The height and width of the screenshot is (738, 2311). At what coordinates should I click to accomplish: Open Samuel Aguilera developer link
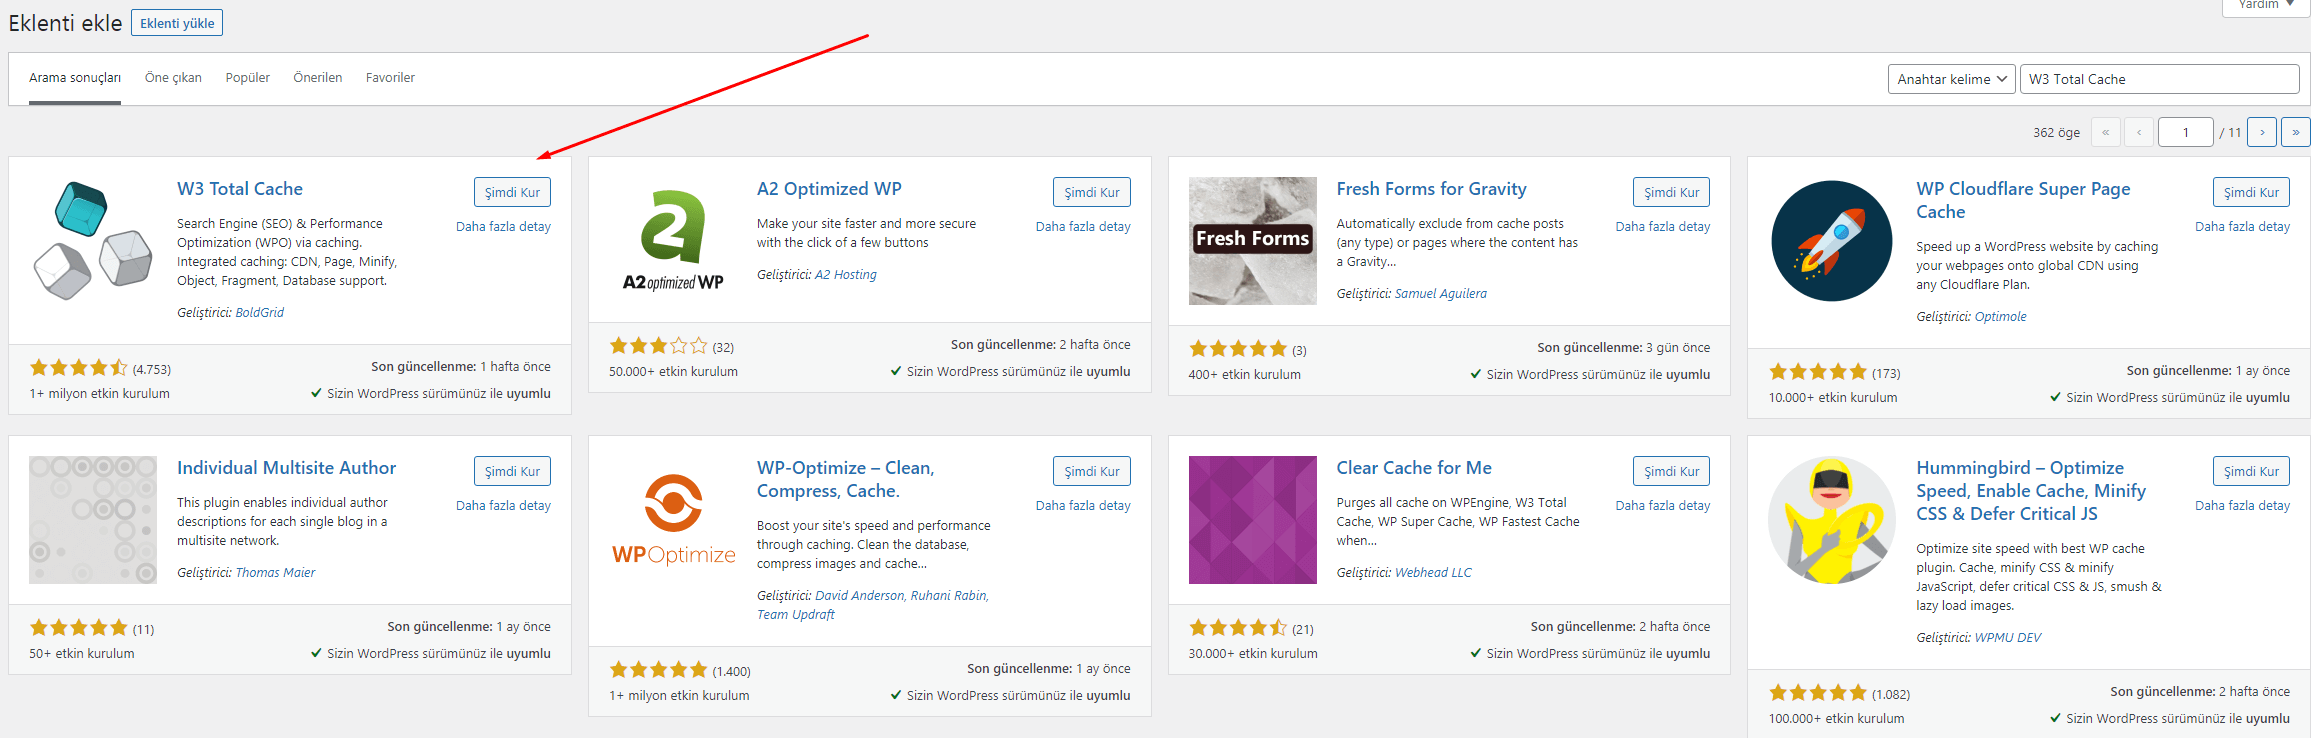[x=1441, y=294]
